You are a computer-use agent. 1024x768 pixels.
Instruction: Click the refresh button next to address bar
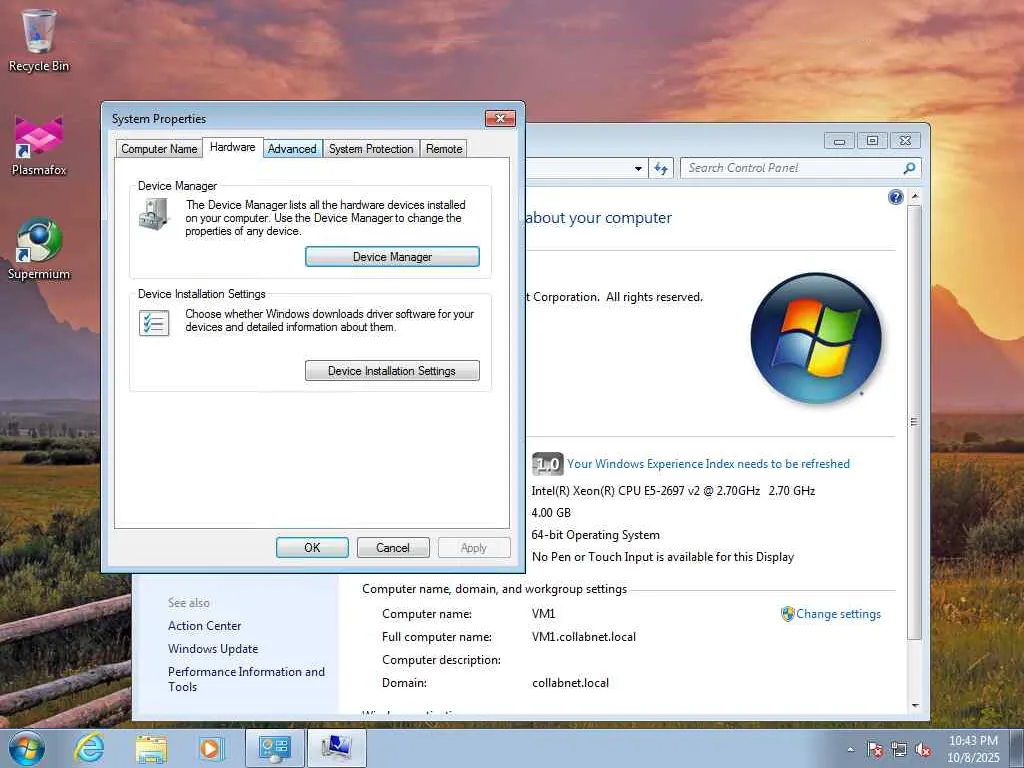tap(661, 168)
